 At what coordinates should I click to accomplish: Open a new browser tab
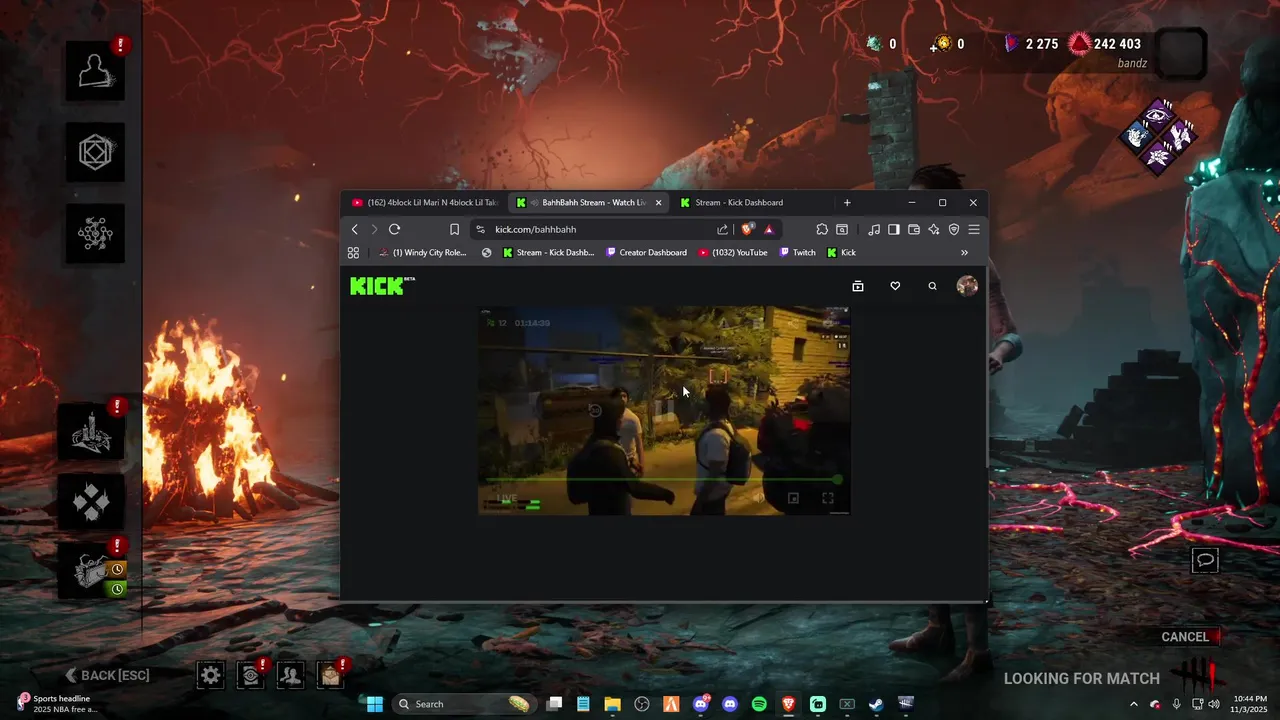click(847, 202)
